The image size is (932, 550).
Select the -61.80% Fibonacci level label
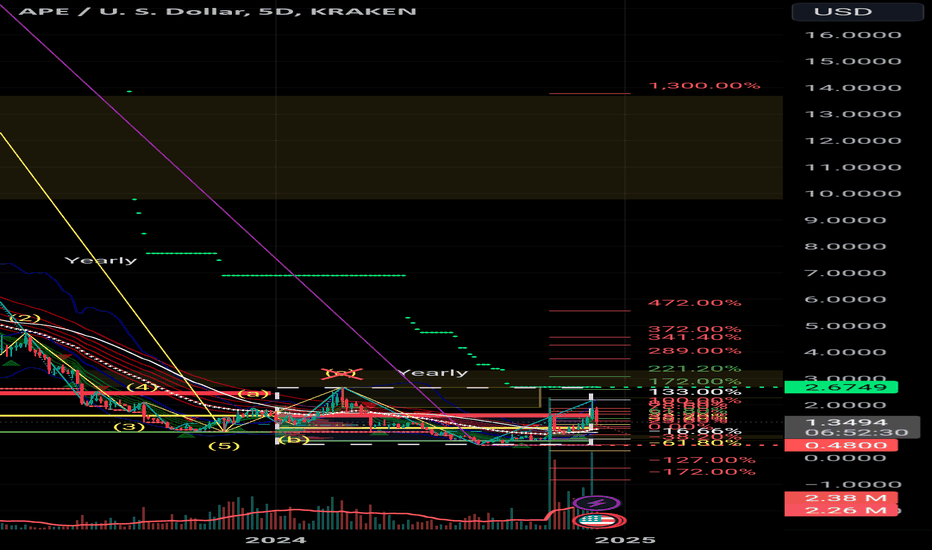[x=694, y=444]
